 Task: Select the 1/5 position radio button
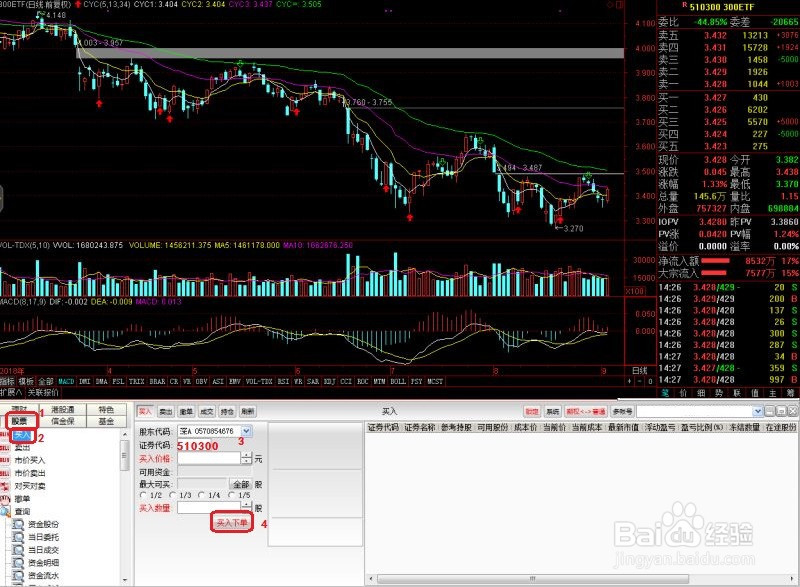[231, 495]
